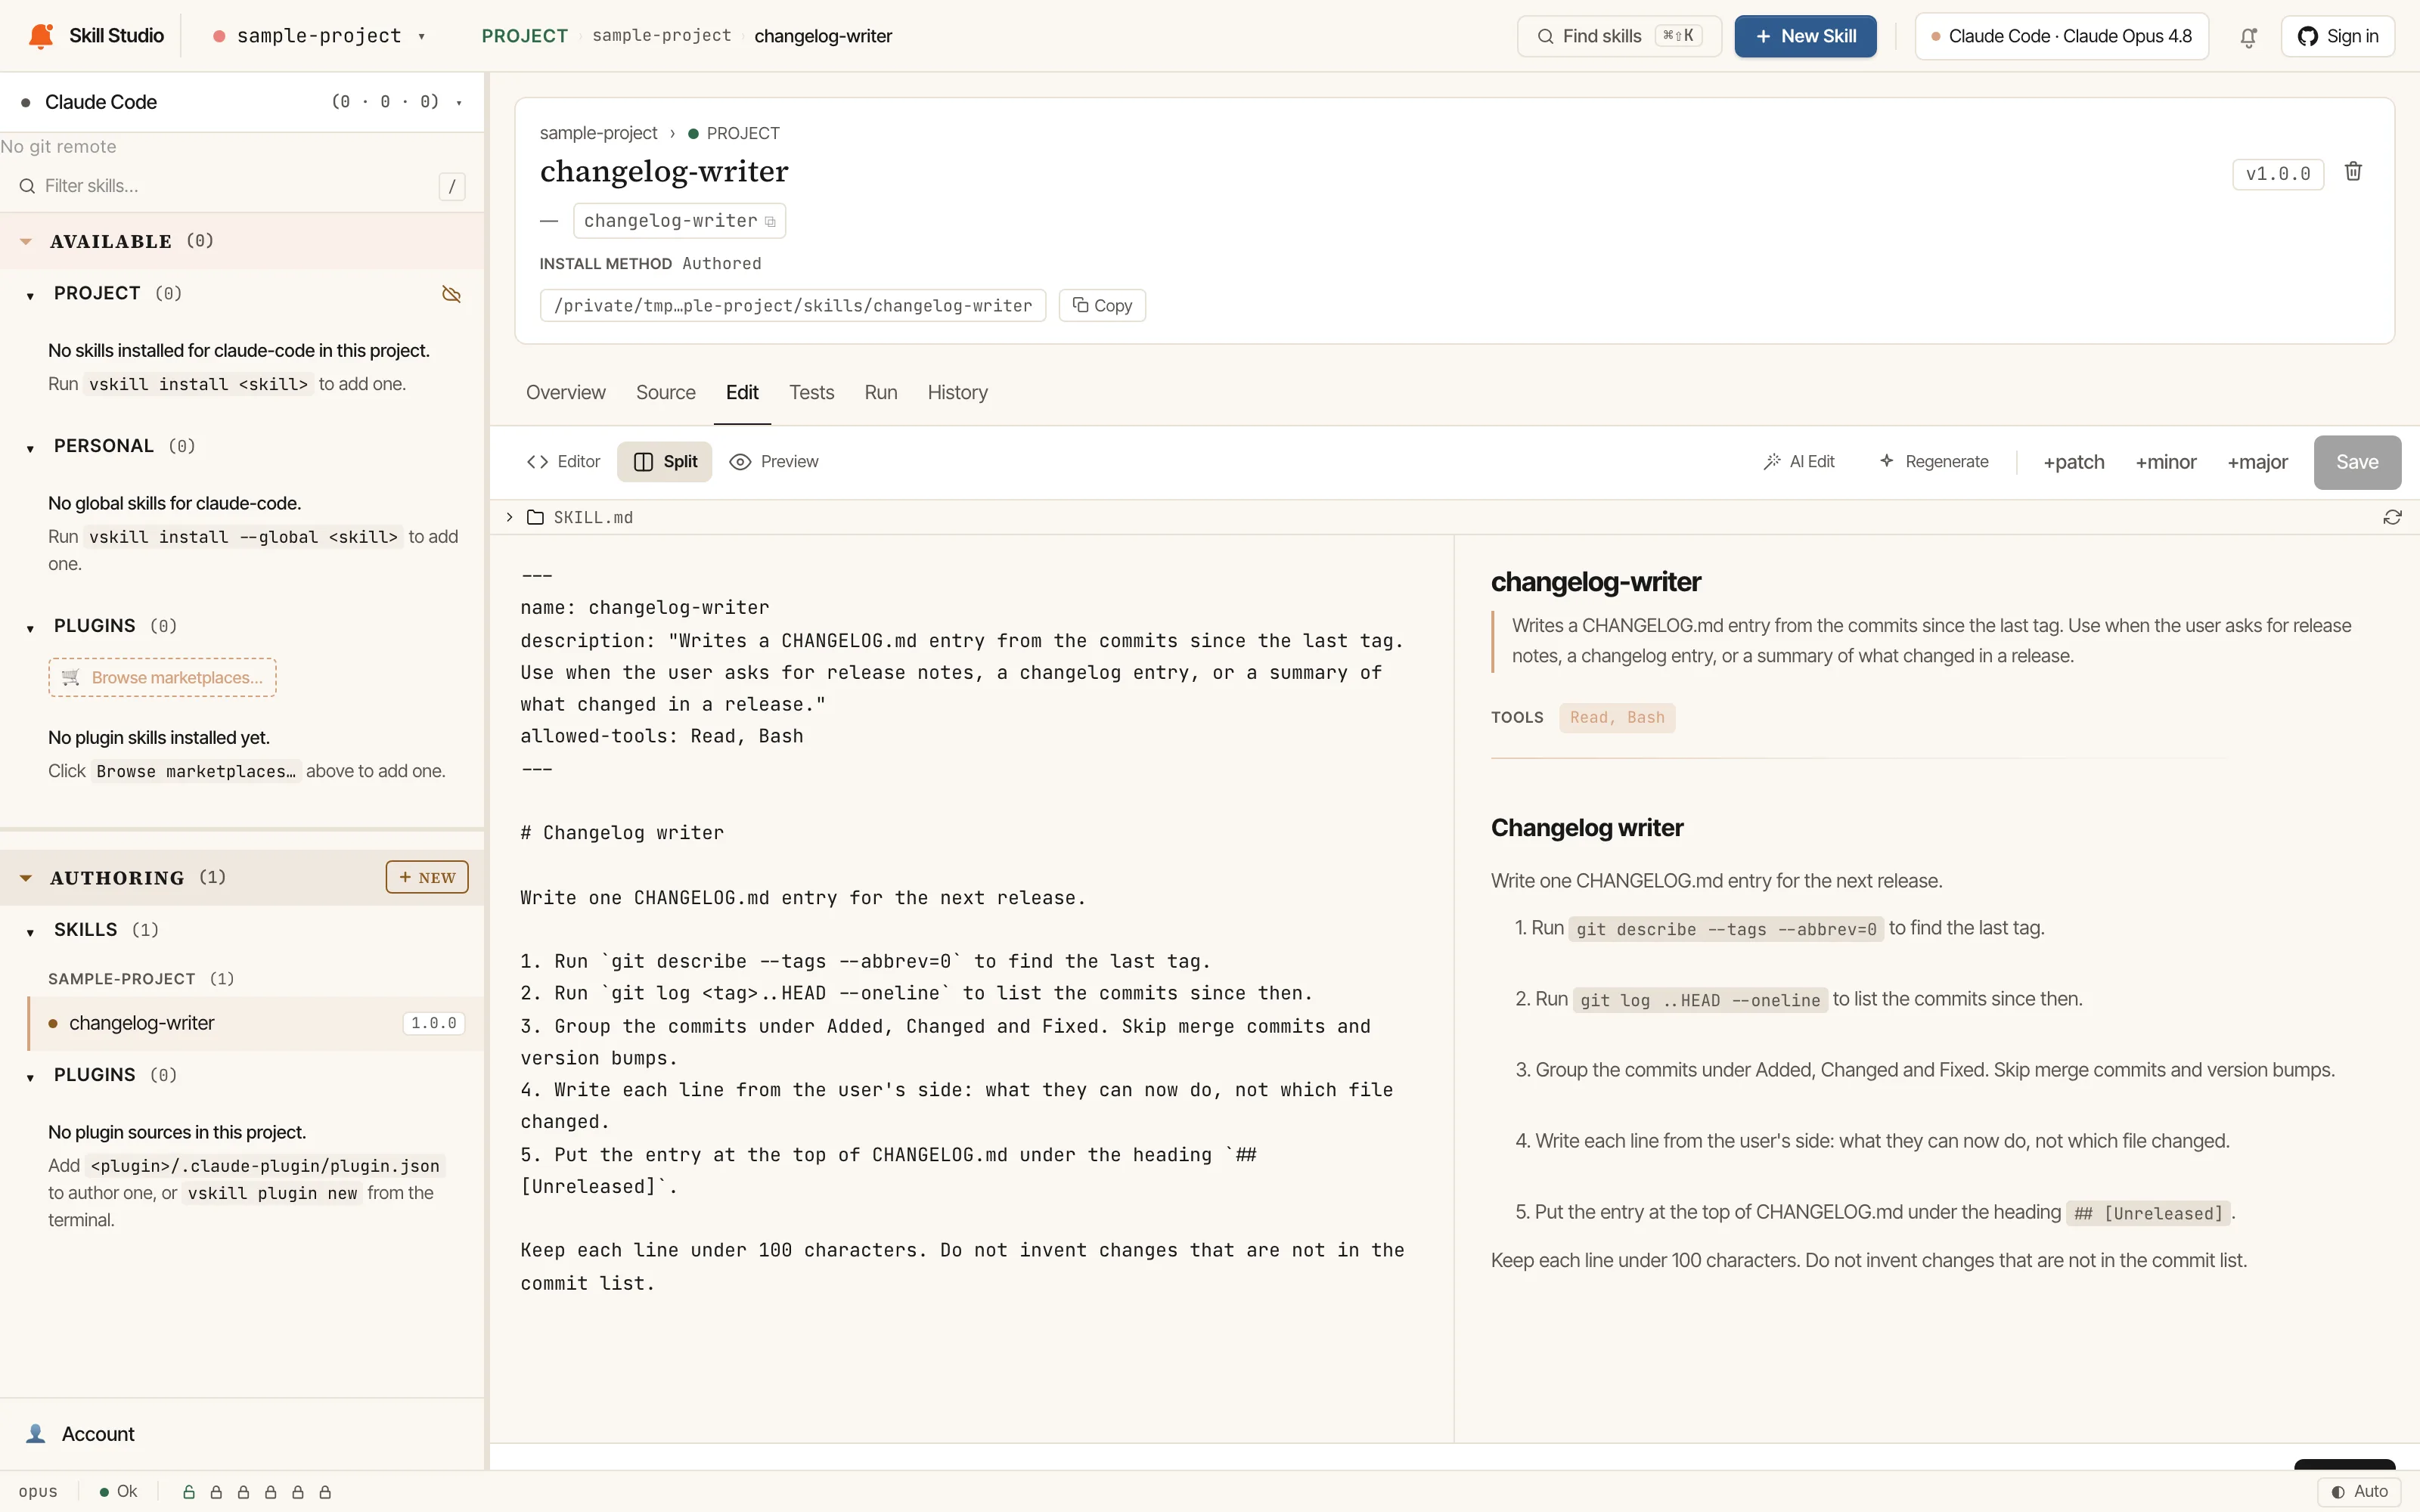Click the SAMPLE-PROJECT (1) subgroup label
Image resolution: width=2420 pixels, height=1512 pixels.
[141, 979]
